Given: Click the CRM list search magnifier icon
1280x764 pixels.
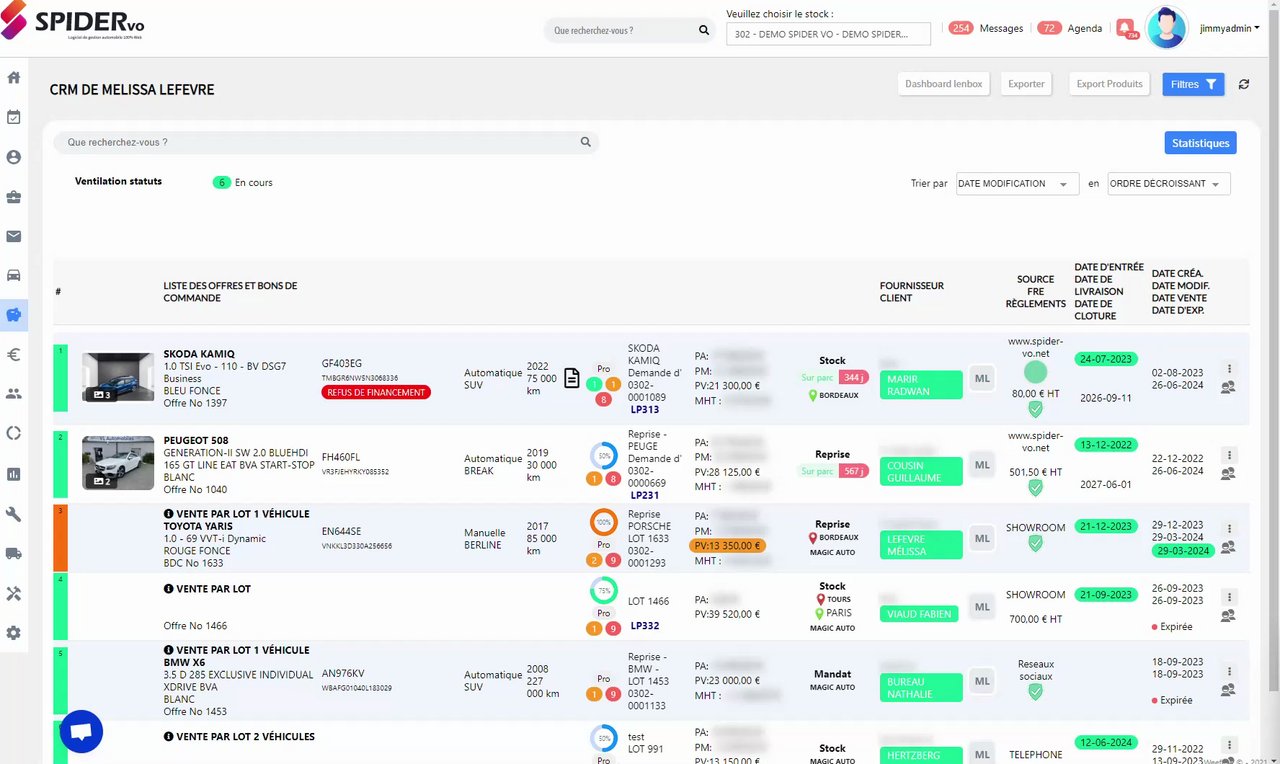Looking at the screenshot, I should [x=586, y=142].
